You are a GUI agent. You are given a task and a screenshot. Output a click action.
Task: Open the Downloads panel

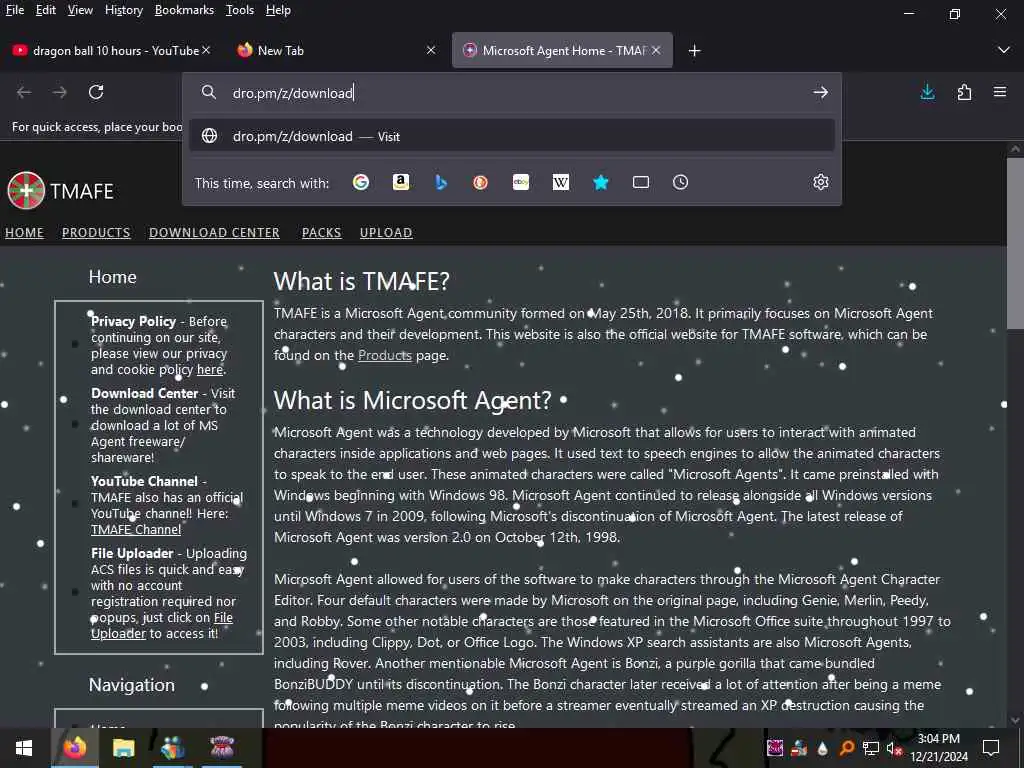[927, 92]
